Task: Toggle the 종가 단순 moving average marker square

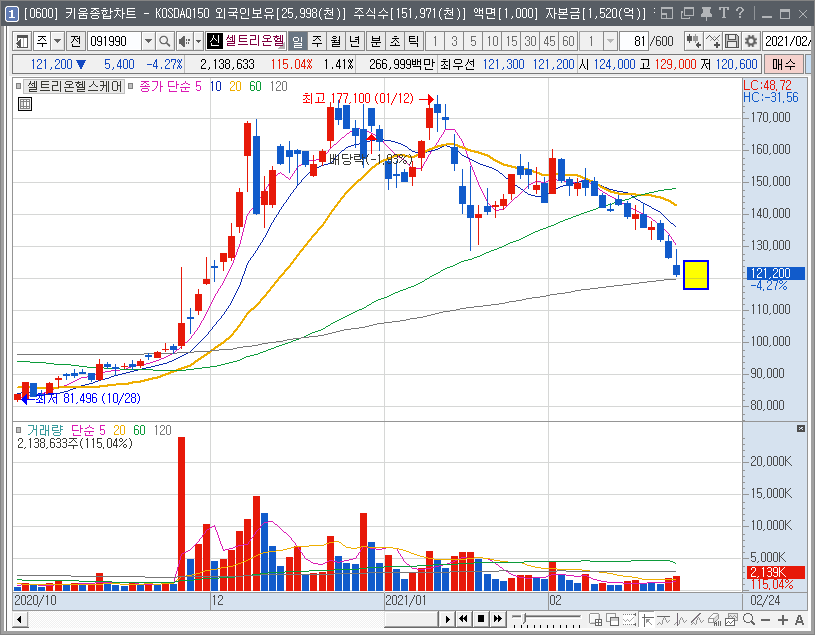Action: [130, 86]
